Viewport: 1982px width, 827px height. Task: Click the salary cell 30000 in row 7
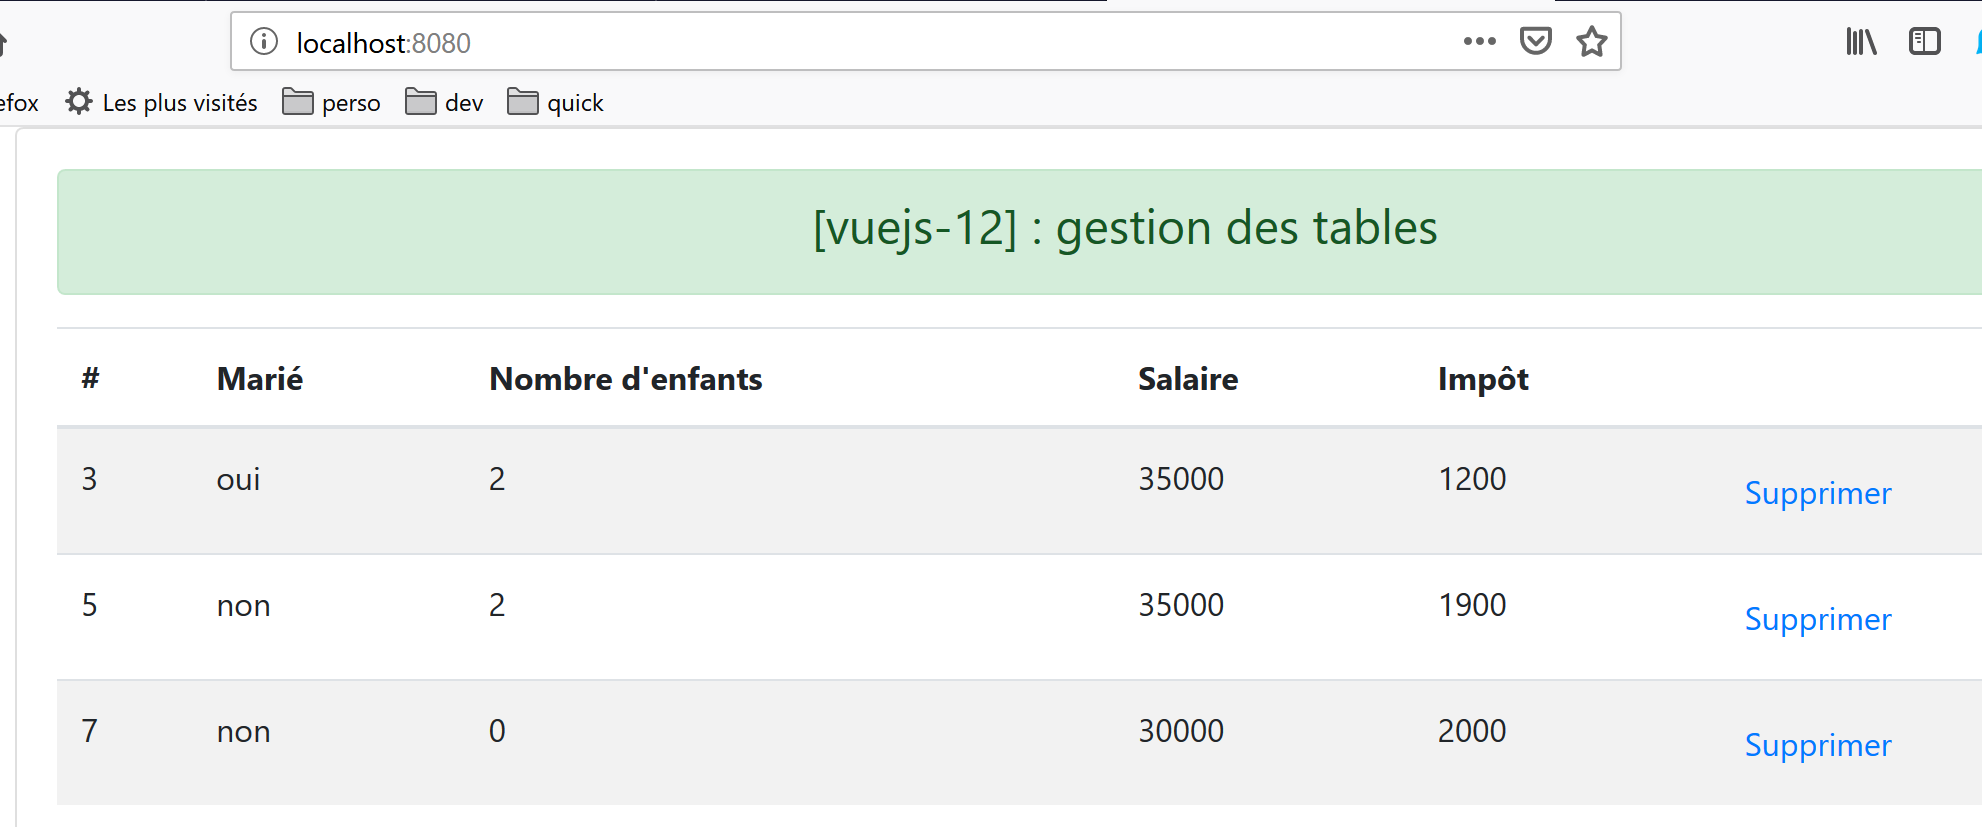[x=1181, y=731]
